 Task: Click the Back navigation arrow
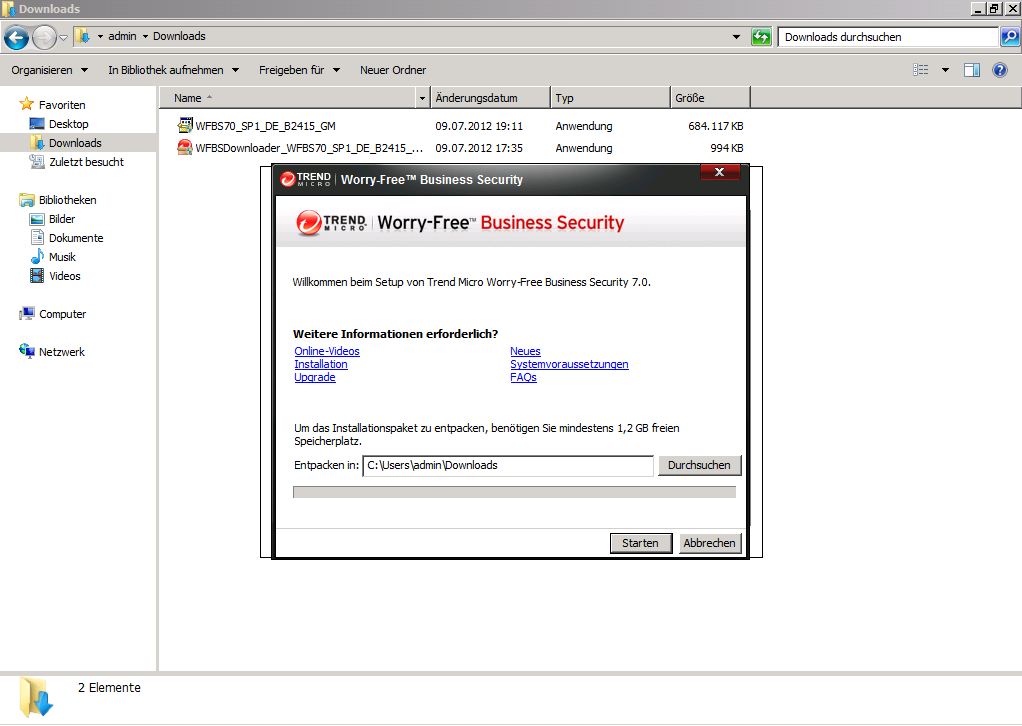tap(16, 38)
